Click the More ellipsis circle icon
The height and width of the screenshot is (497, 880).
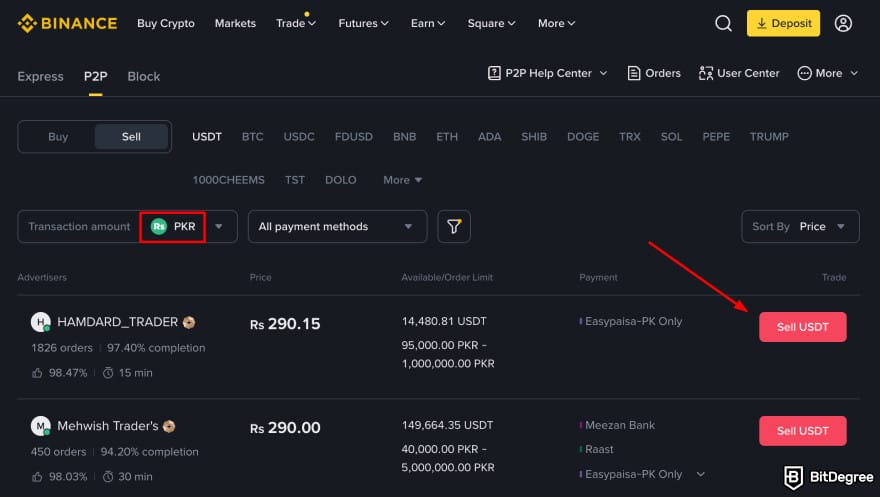pos(804,73)
